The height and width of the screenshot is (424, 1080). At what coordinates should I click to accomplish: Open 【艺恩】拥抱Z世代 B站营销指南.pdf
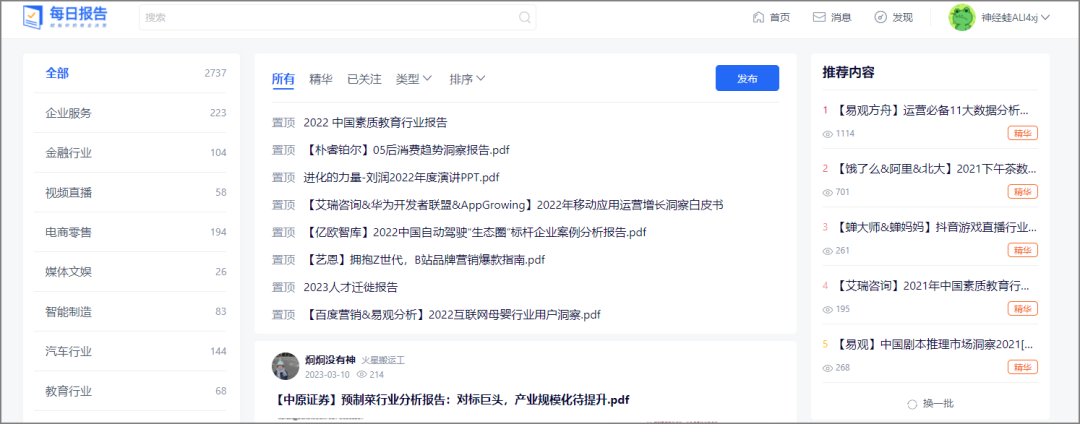[424, 260]
